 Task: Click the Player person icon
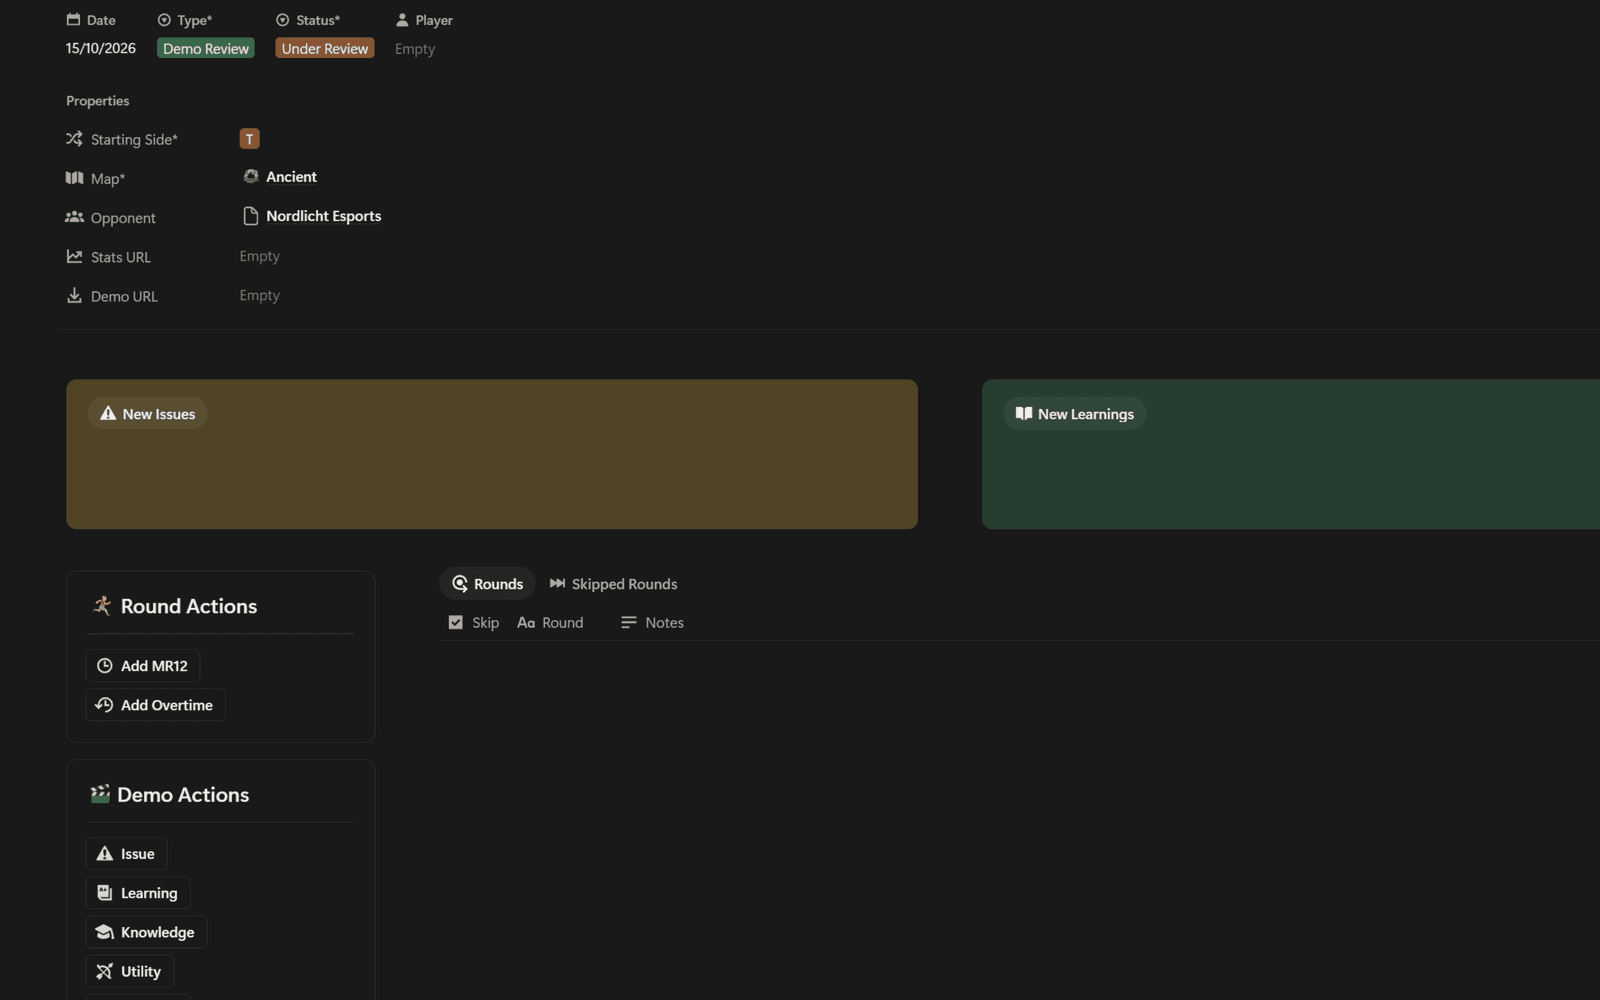[402, 19]
